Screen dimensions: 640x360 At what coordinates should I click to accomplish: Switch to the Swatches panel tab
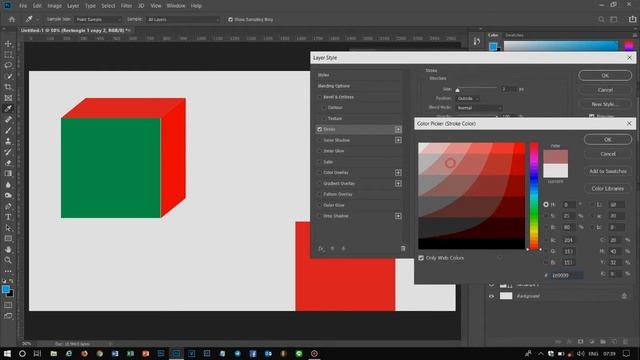(x=514, y=36)
